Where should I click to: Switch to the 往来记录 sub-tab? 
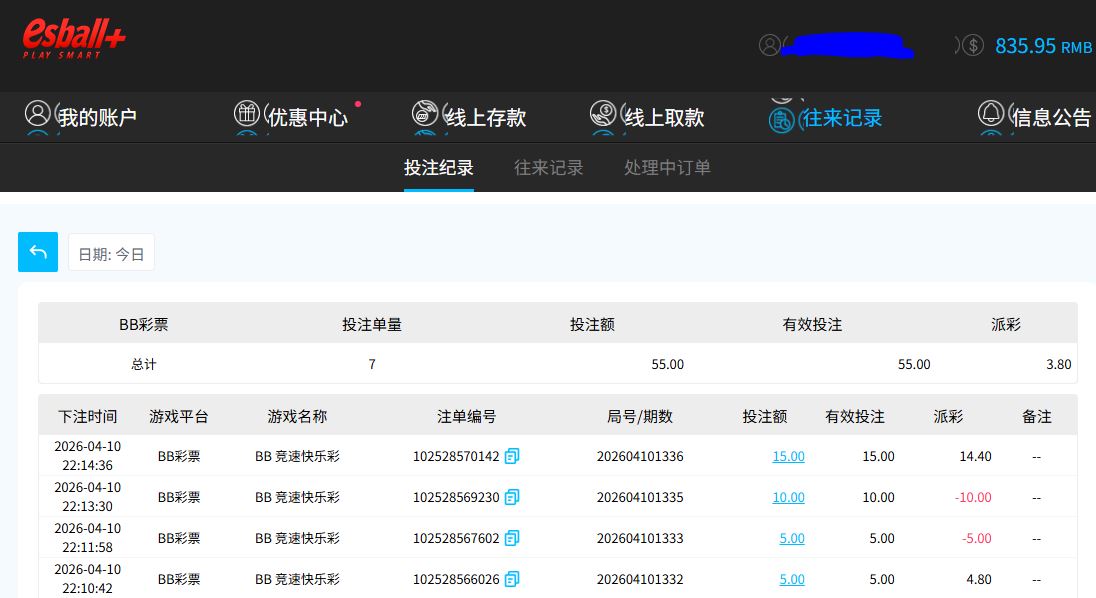pyautogui.click(x=548, y=168)
